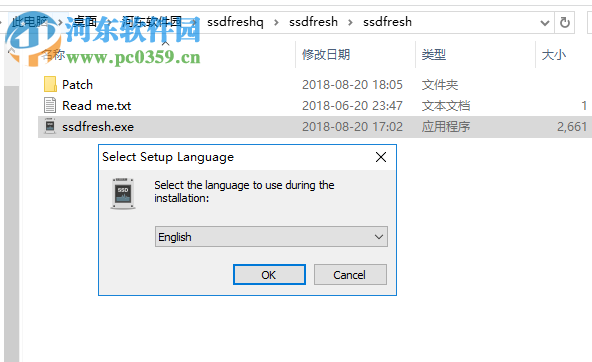592x362 pixels.
Task: Click the 2018-08-20 18:05 date cell
Action: click(x=352, y=85)
